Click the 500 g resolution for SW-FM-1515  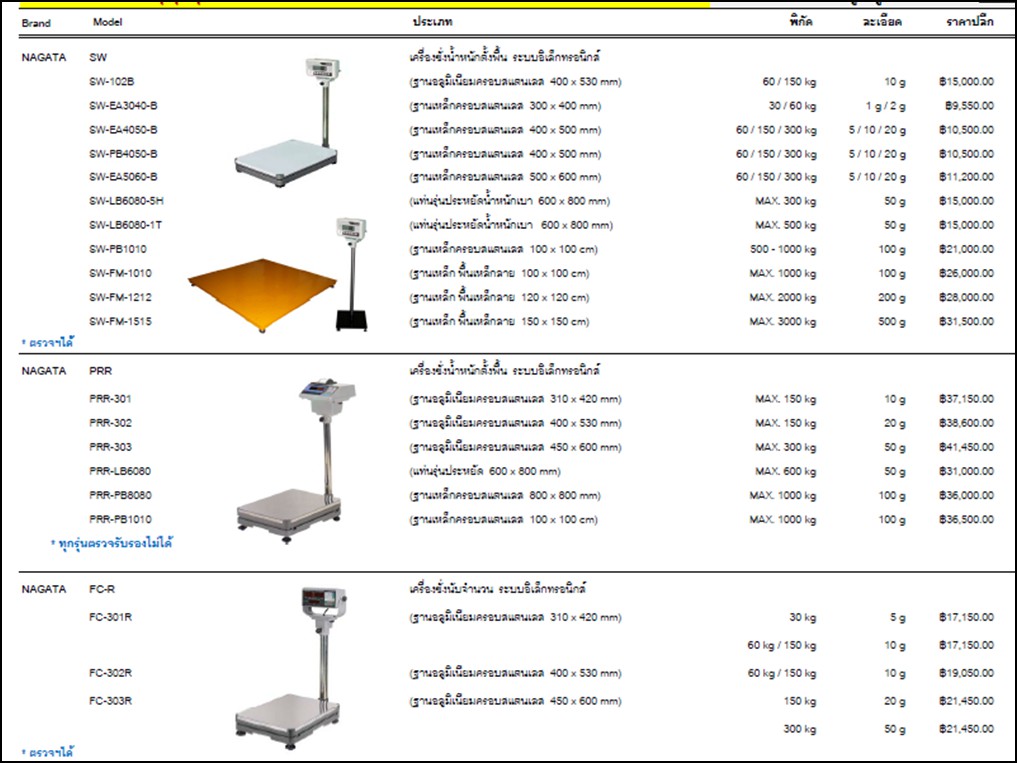tap(892, 321)
